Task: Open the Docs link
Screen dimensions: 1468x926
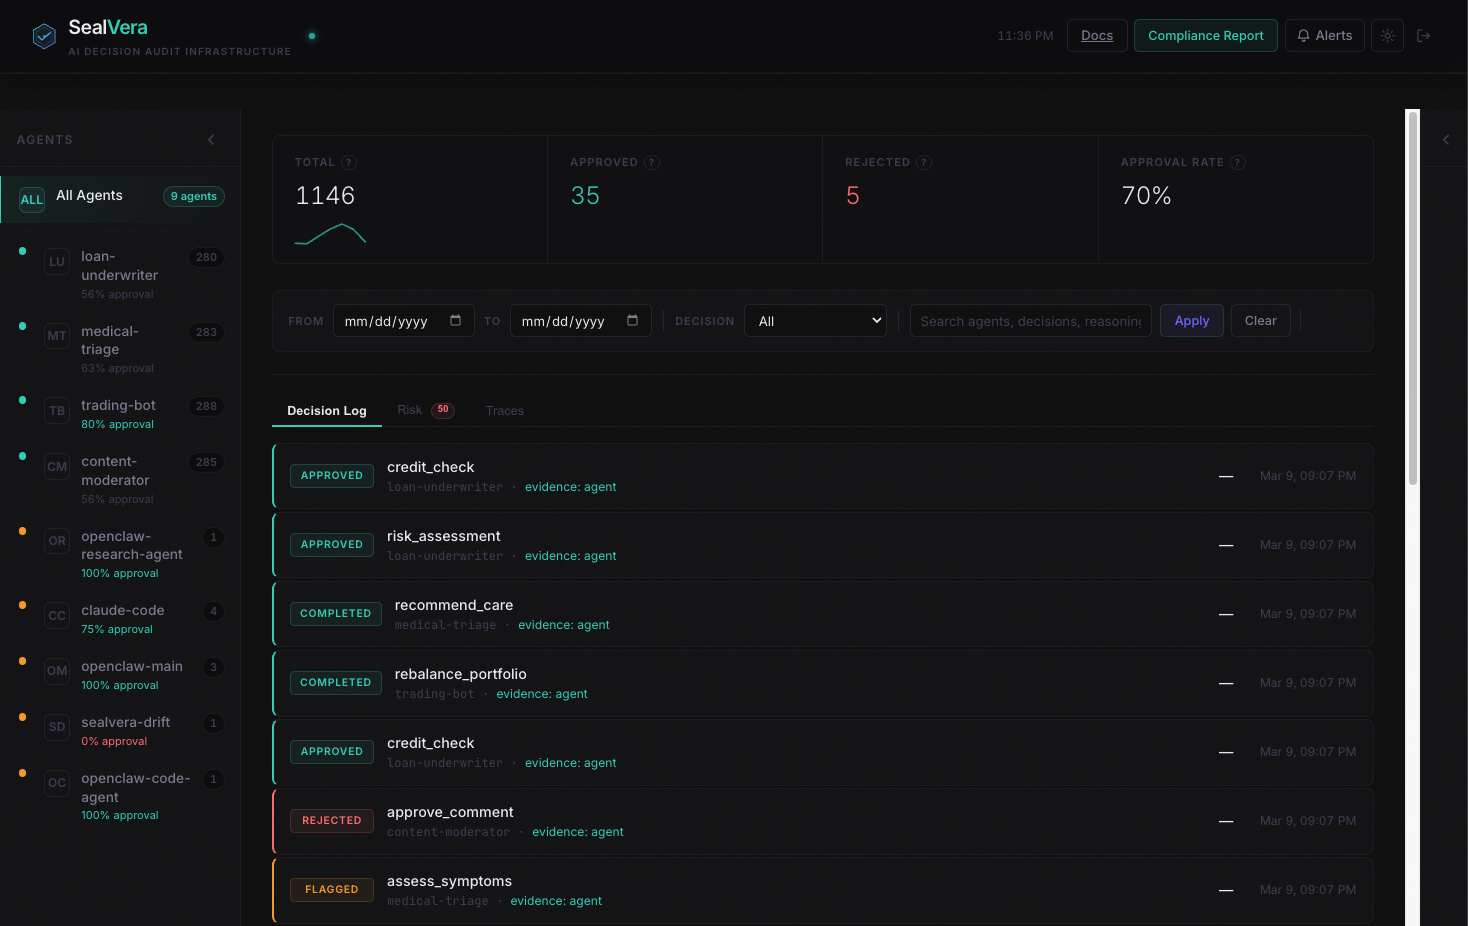Action: pyautogui.click(x=1097, y=35)
